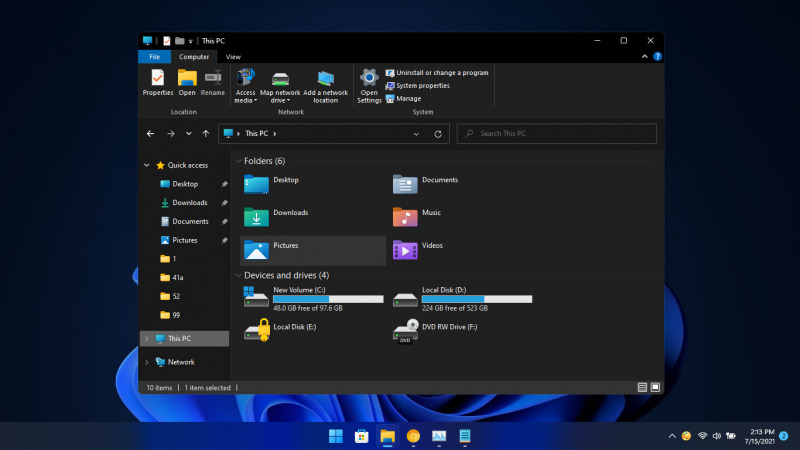
Task: Collapse the ribbon with chevron arrow
Action: tap(644, 57)
